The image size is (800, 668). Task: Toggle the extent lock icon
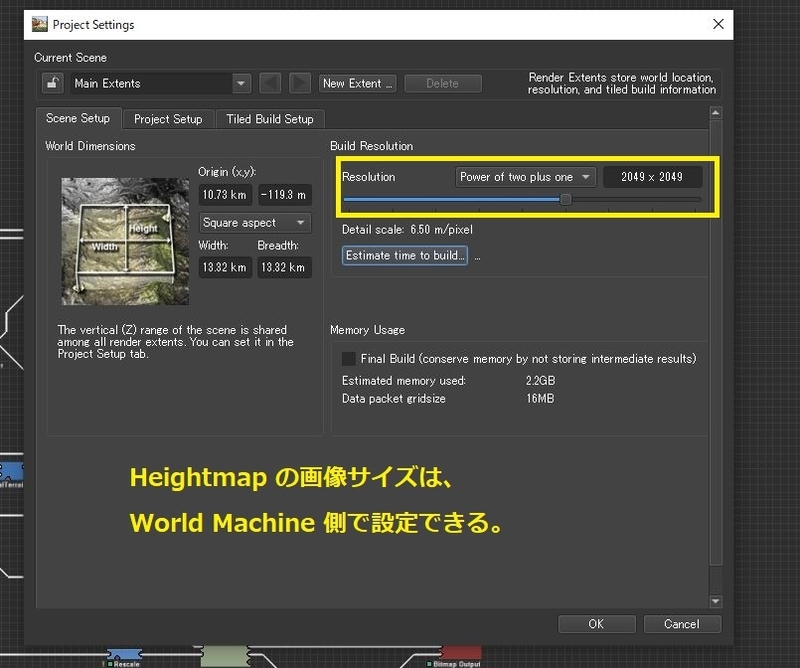click(x=53, y=83)
